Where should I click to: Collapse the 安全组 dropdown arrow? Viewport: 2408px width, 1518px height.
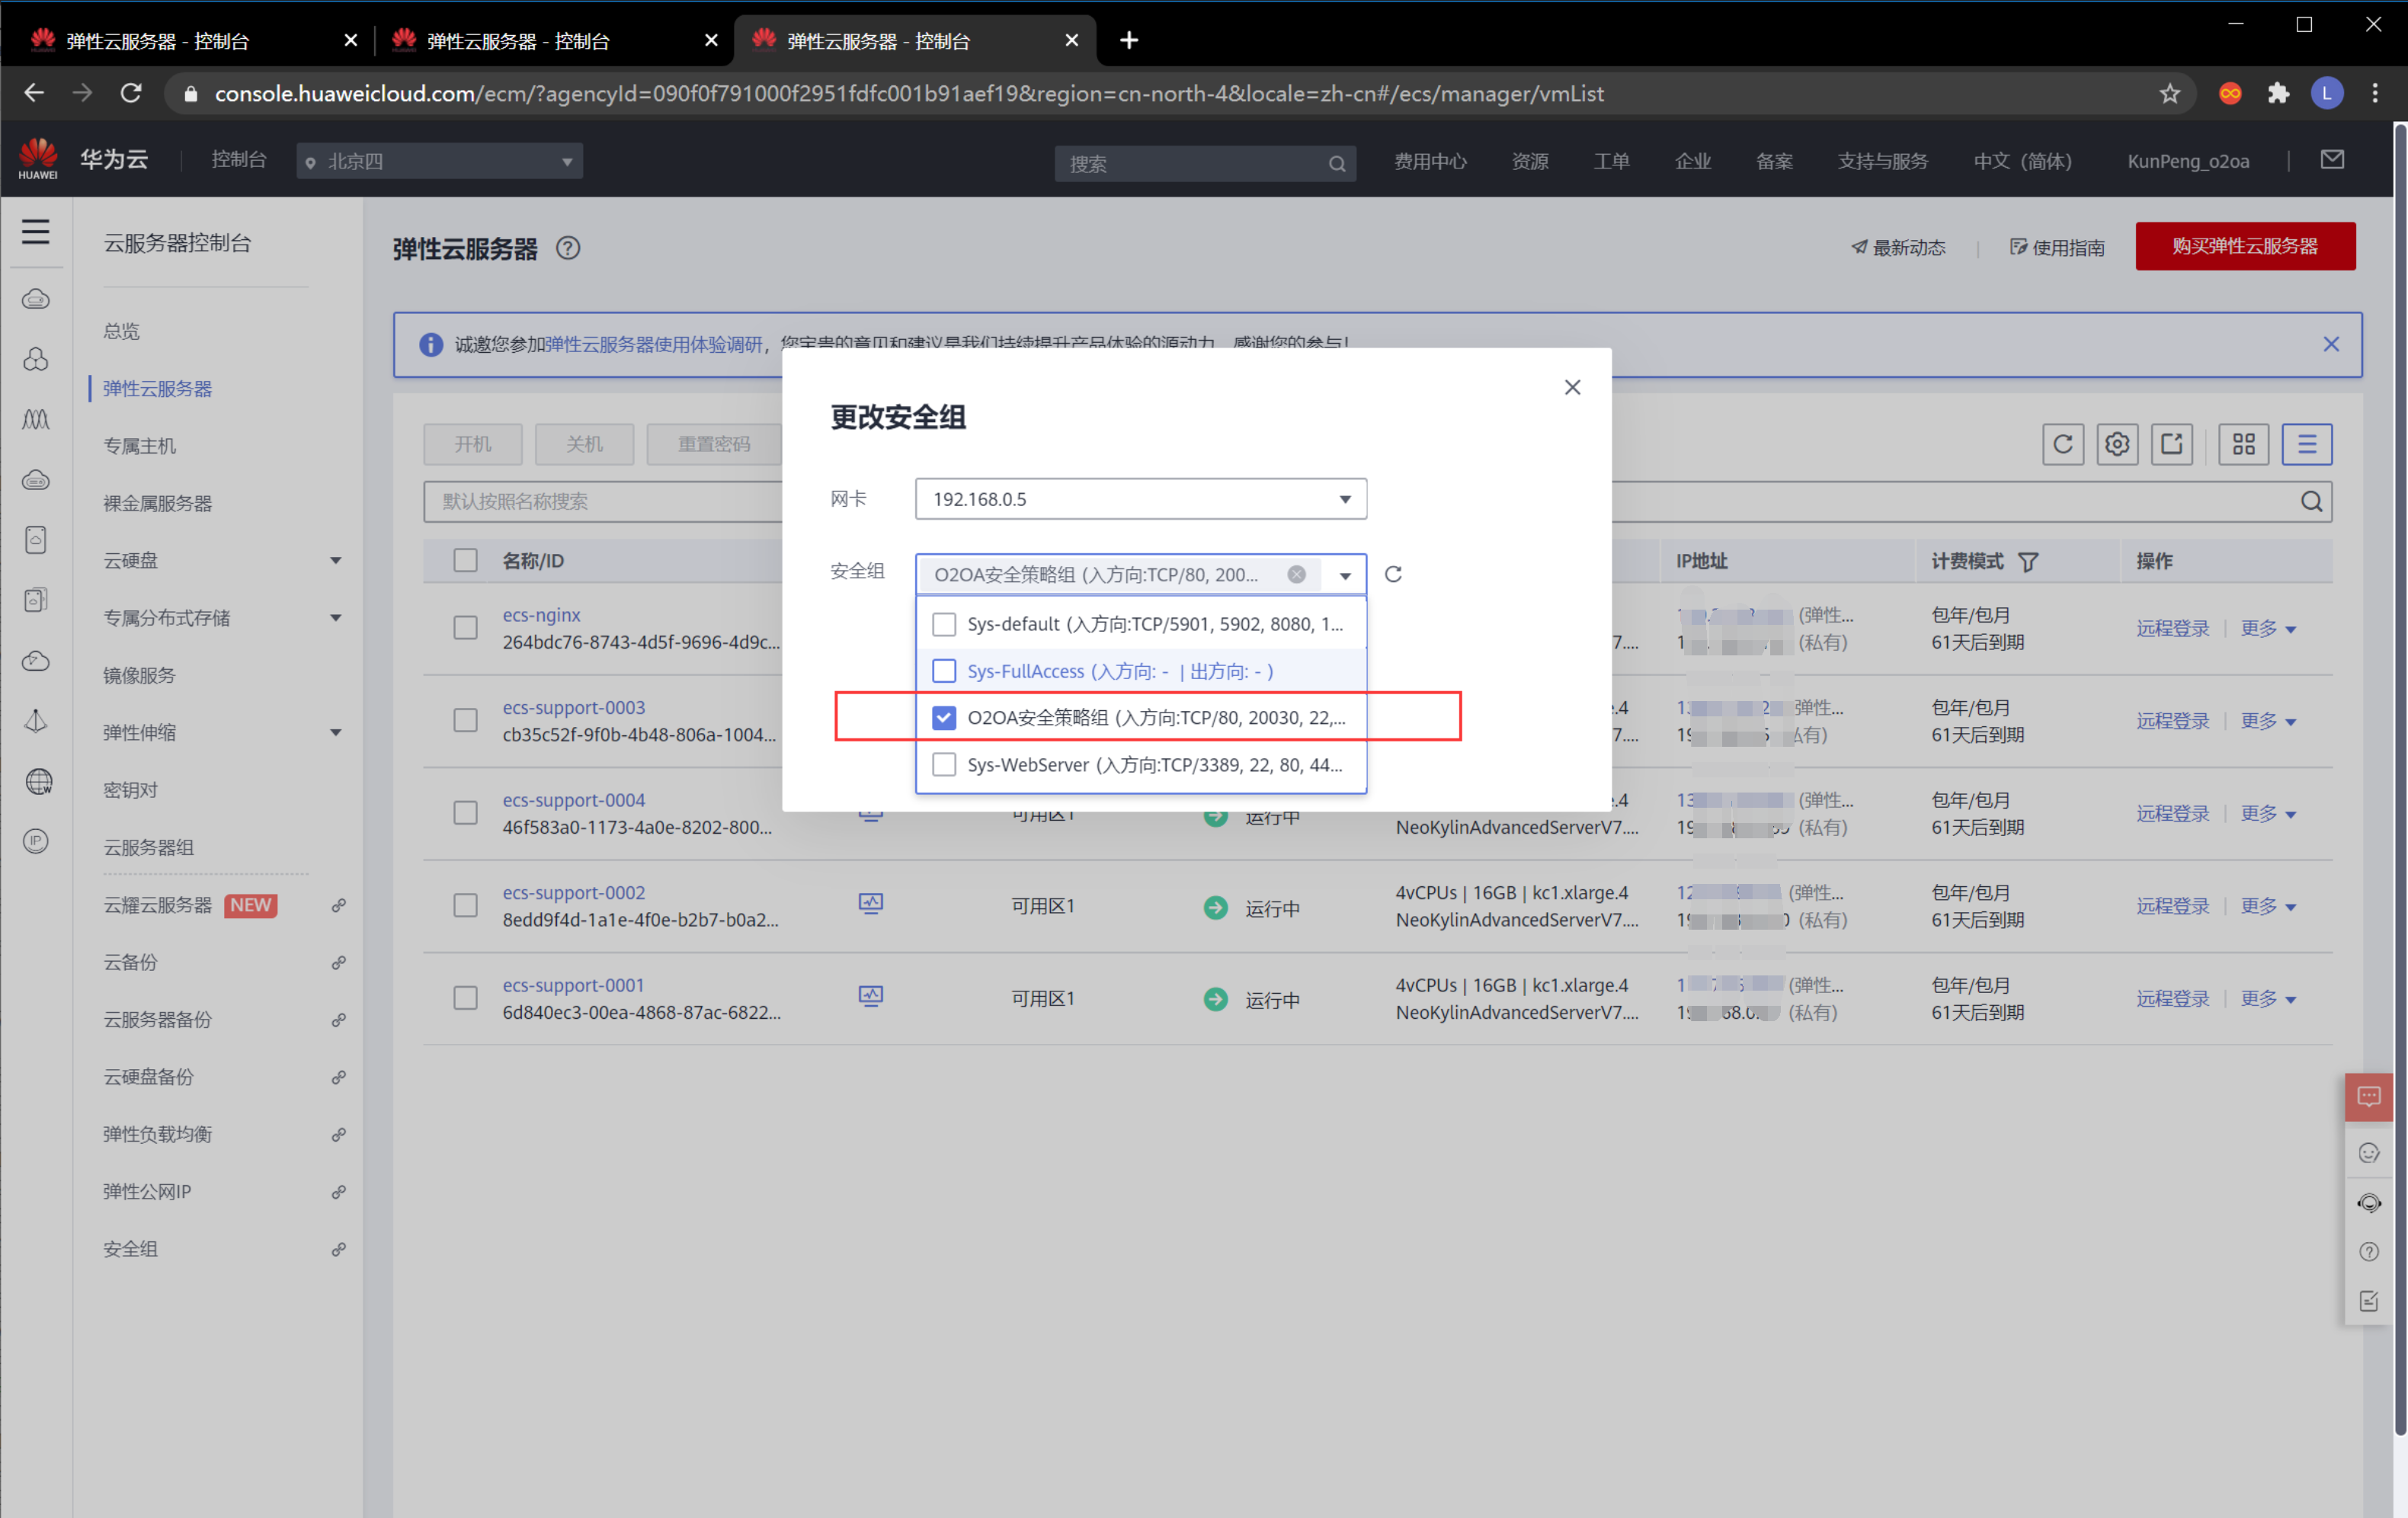[x=1345, y=575]
